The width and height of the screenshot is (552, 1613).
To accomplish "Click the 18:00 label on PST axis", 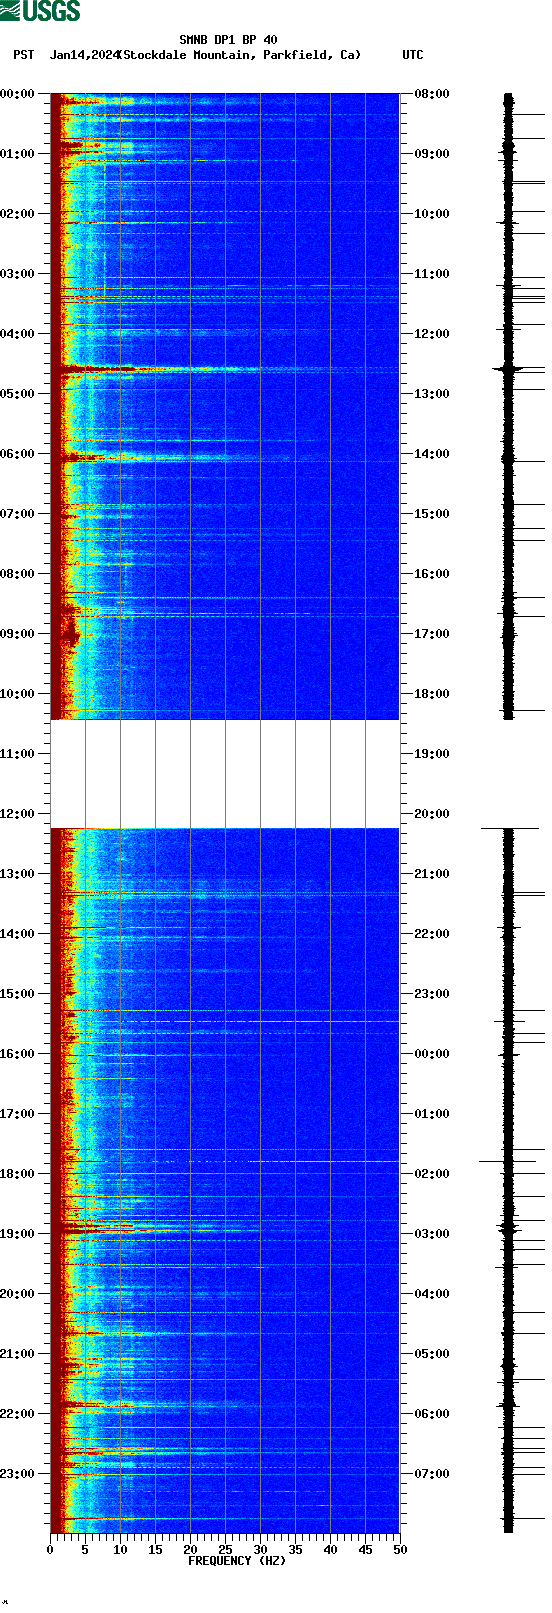I will click(x=18, y=1174).
